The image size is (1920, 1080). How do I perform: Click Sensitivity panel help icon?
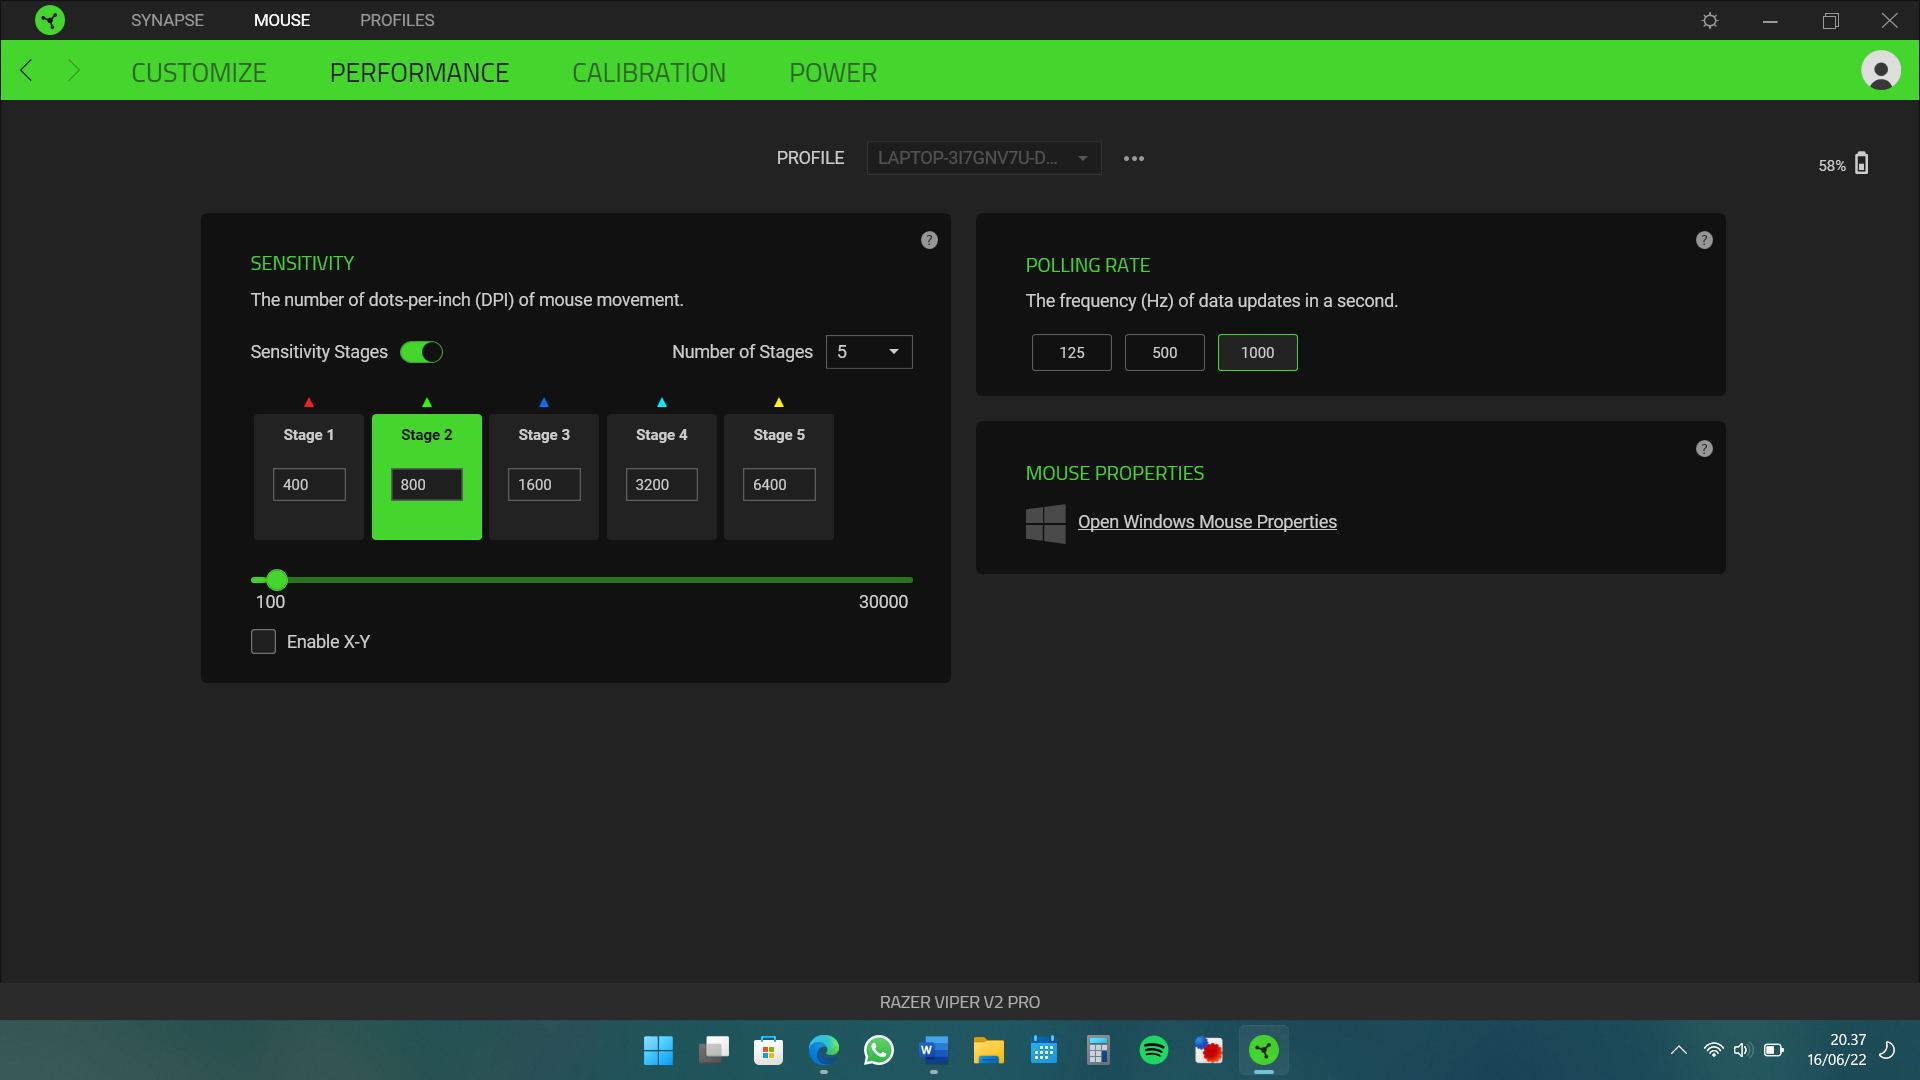pos(929,240)
